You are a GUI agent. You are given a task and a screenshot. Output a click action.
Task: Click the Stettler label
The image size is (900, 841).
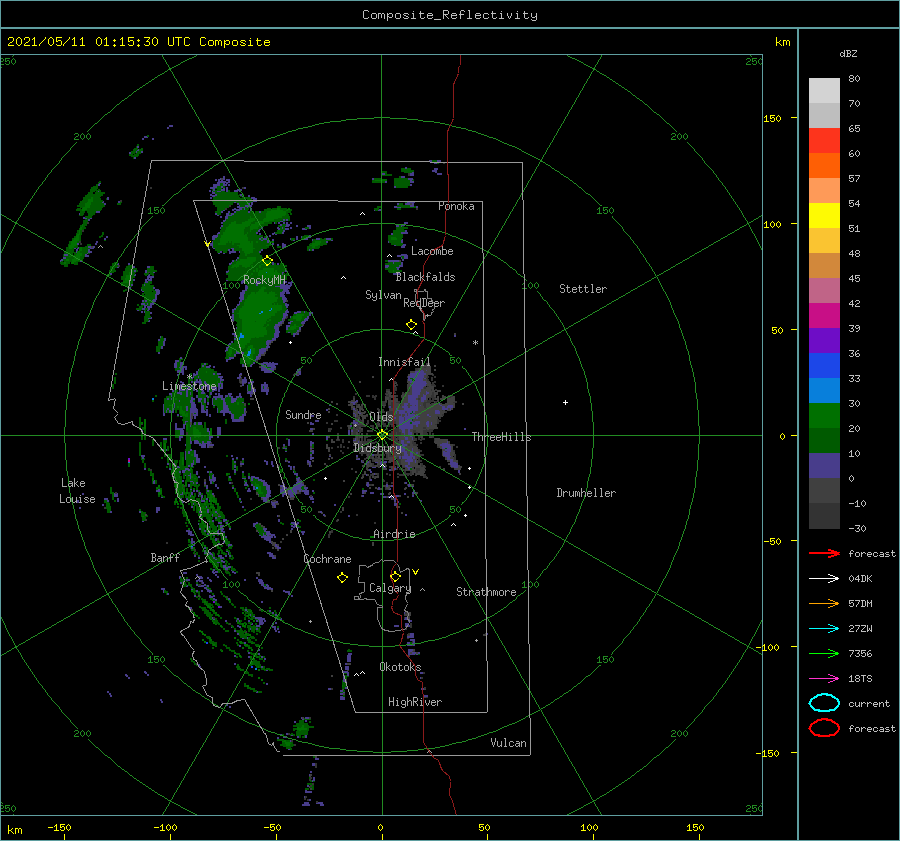pos(583,289)
